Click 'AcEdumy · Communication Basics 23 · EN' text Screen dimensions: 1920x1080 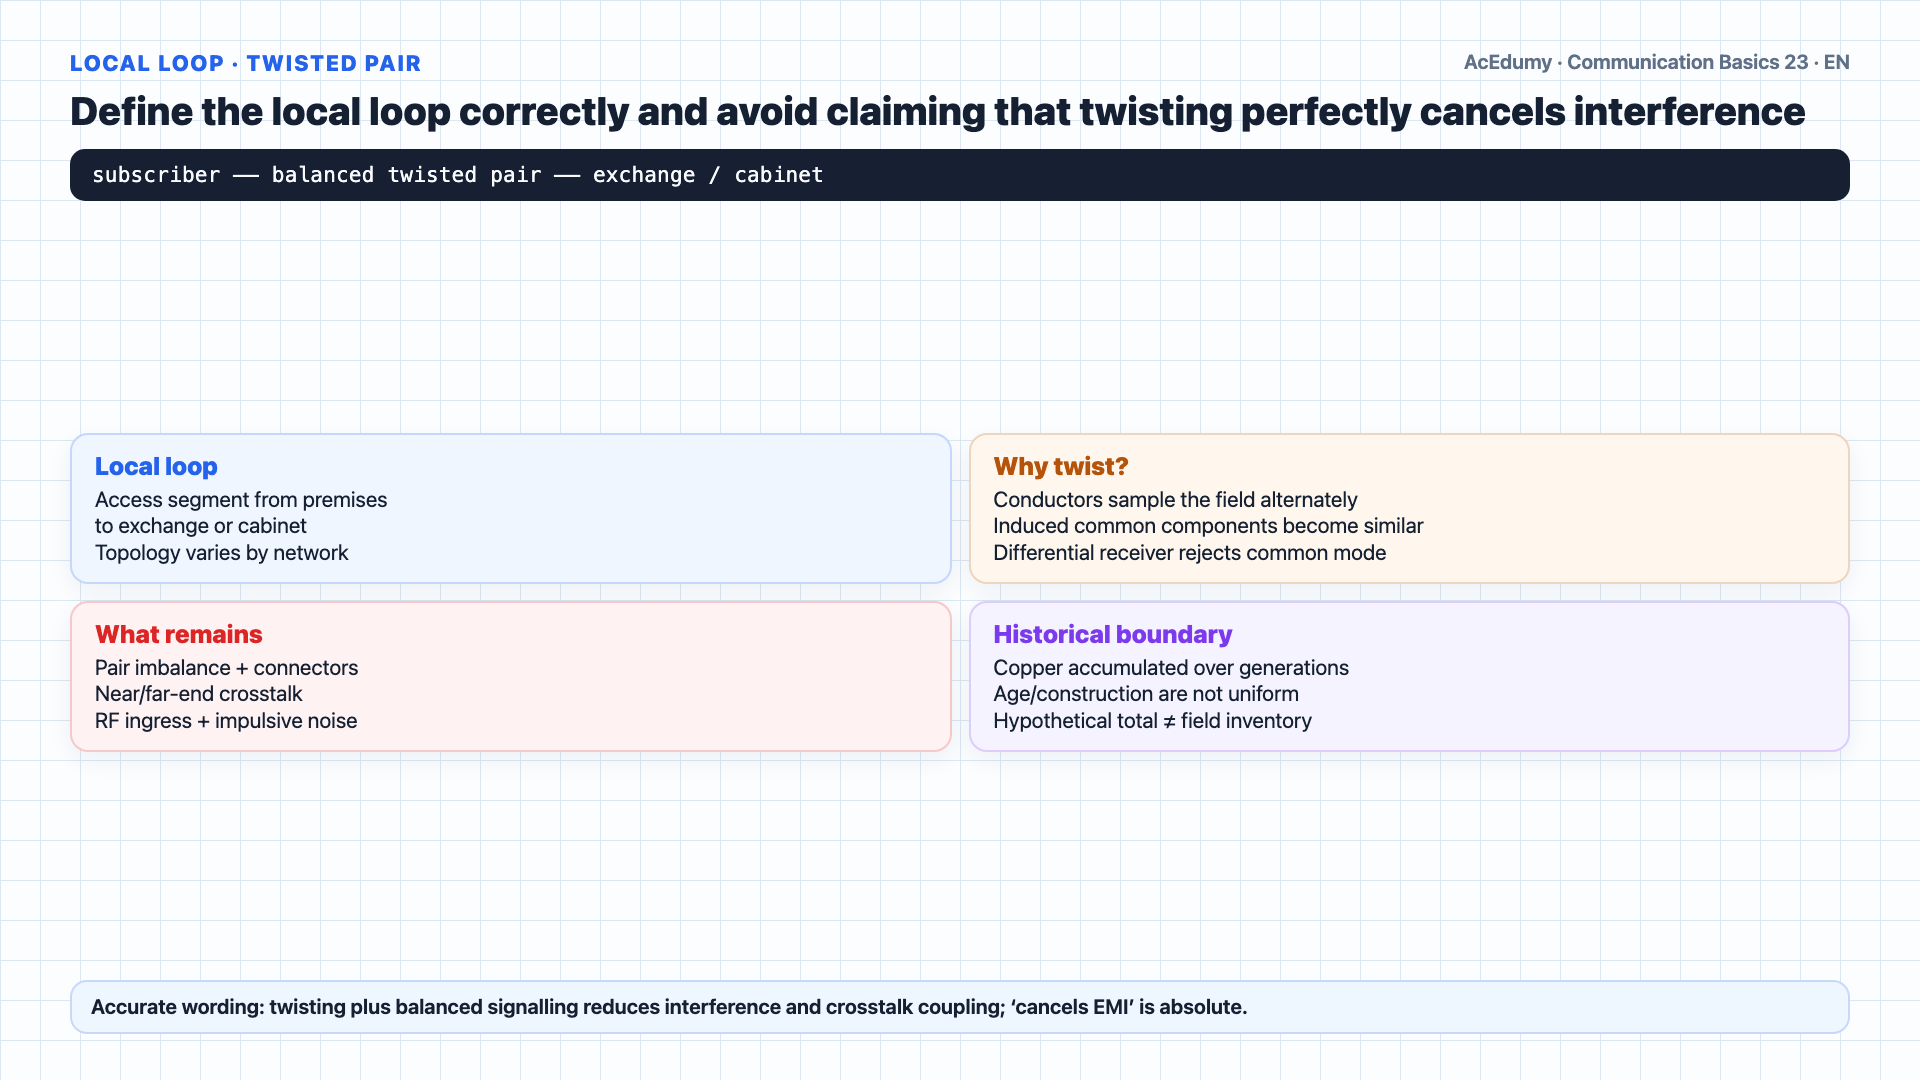1656,62
